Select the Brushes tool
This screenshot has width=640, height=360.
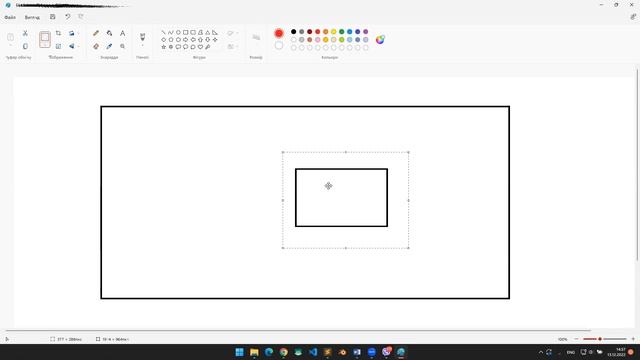click(x=142, y=37)
